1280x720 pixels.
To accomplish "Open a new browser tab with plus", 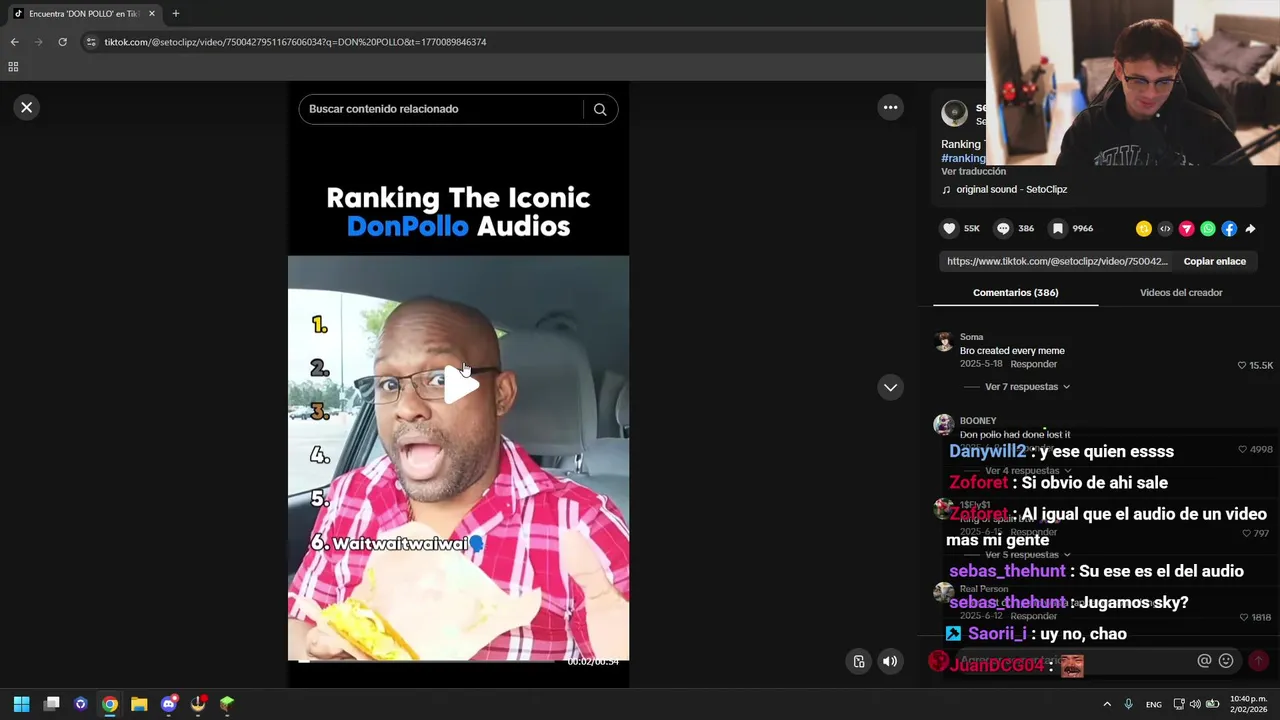I will tap(176, 14).
